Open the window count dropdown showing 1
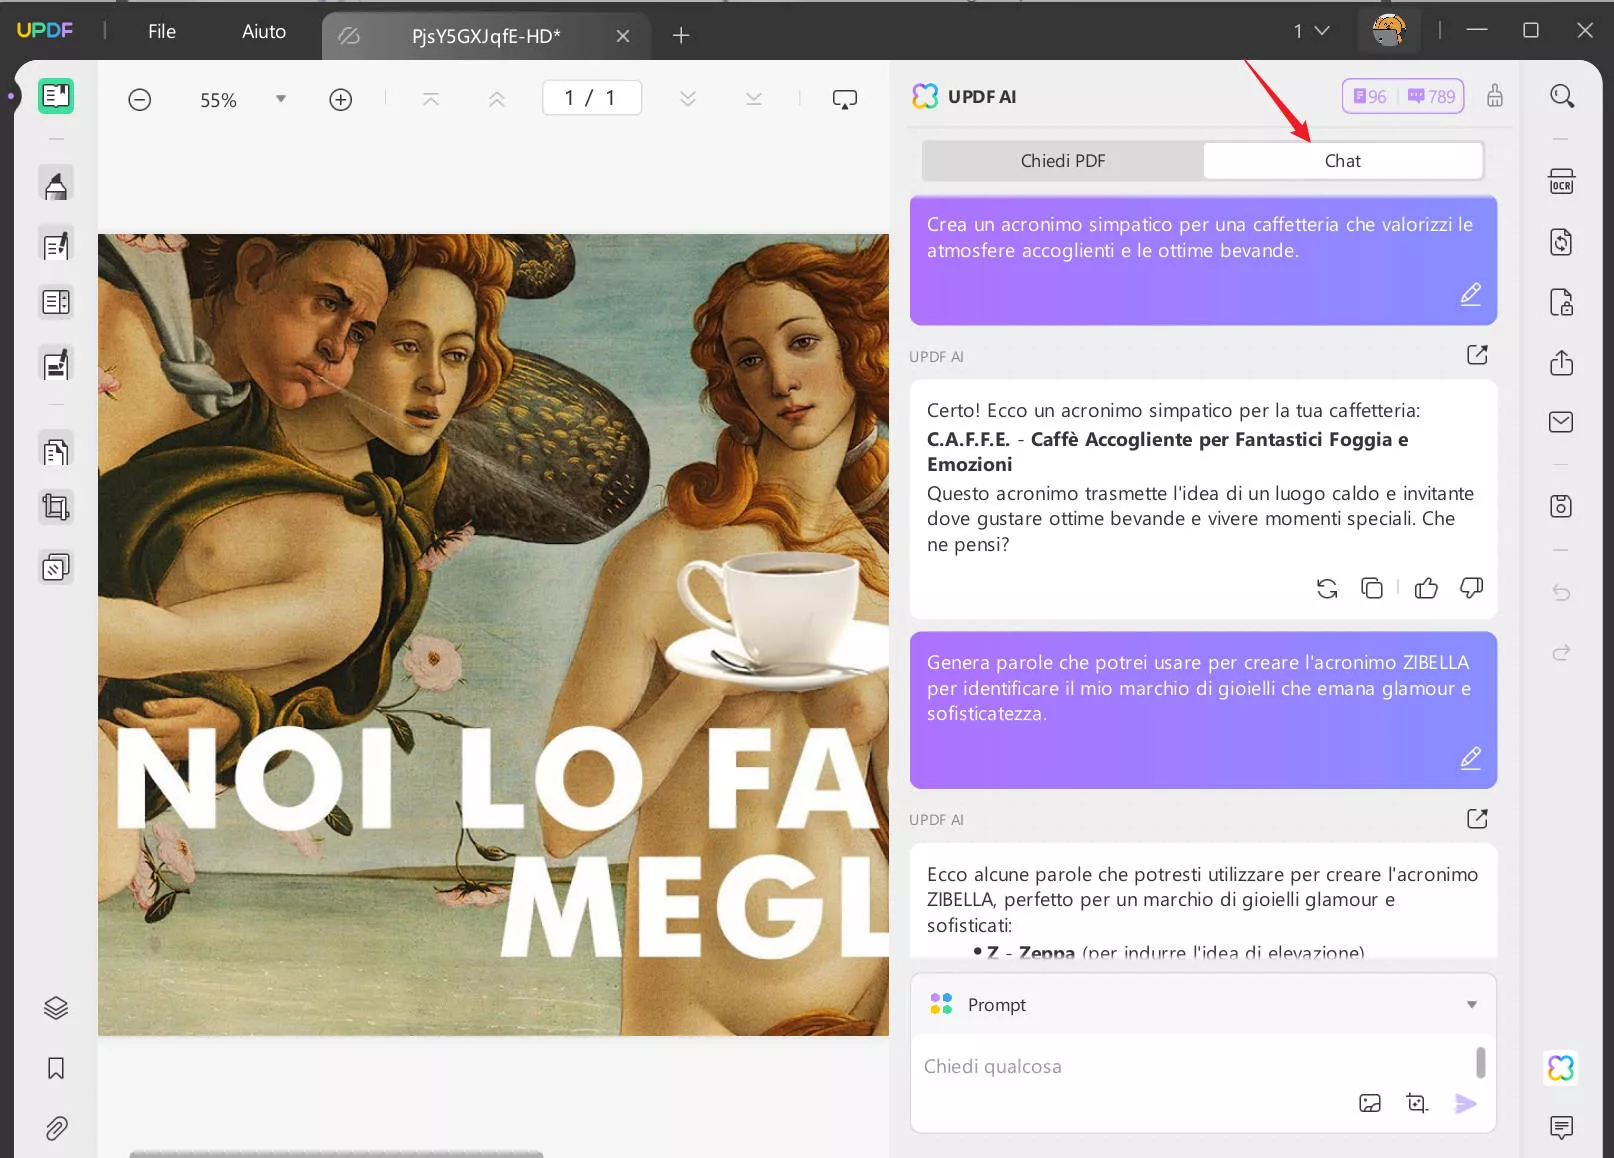Screen dimensions: 1614x1158 pyautogui.click(x=1312, y=31)
